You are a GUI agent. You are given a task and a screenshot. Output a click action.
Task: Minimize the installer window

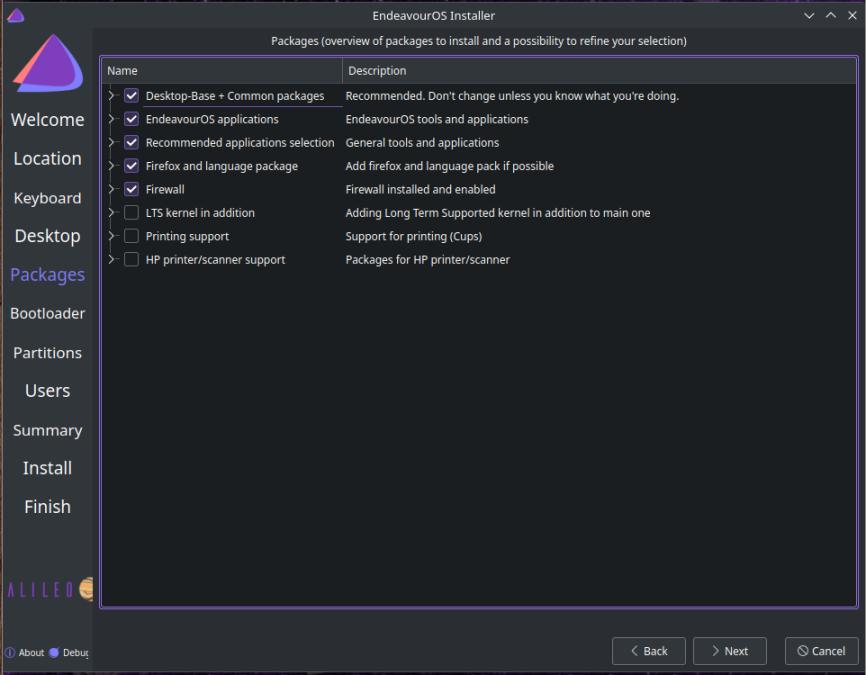809,15
